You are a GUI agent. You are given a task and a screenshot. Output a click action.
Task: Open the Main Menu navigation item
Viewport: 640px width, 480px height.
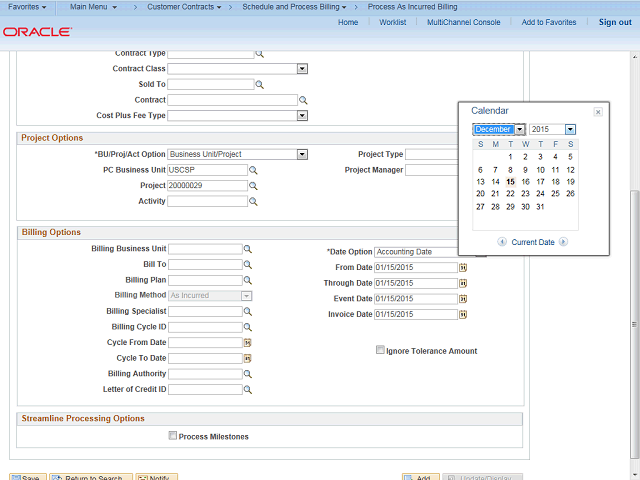coord(93,7)
